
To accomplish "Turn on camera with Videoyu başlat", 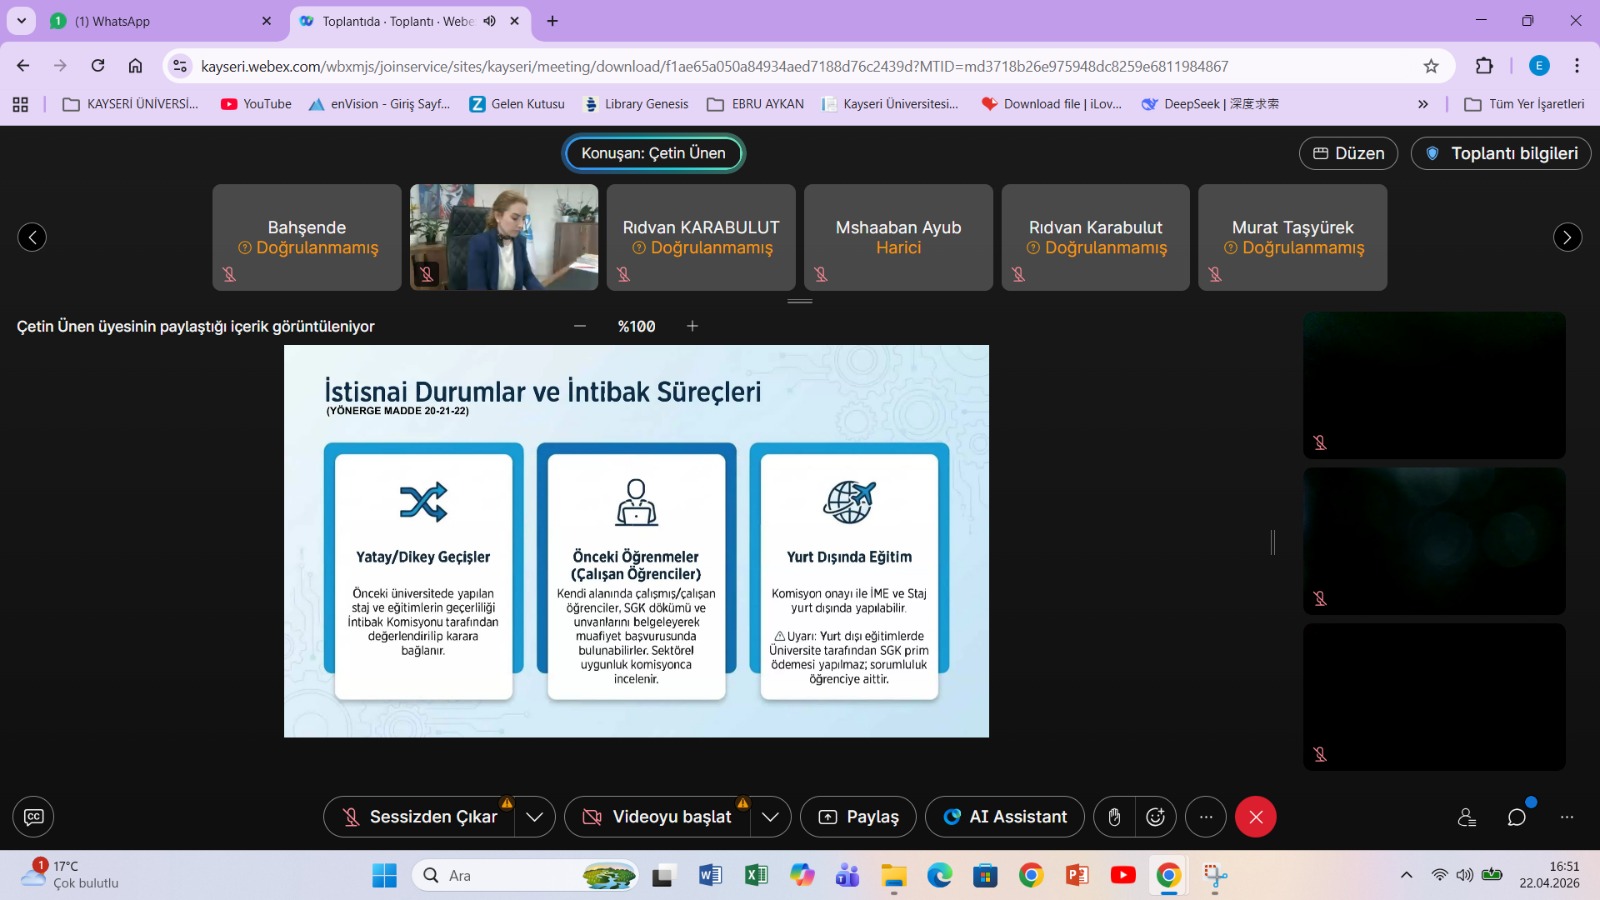I will 658,817.
